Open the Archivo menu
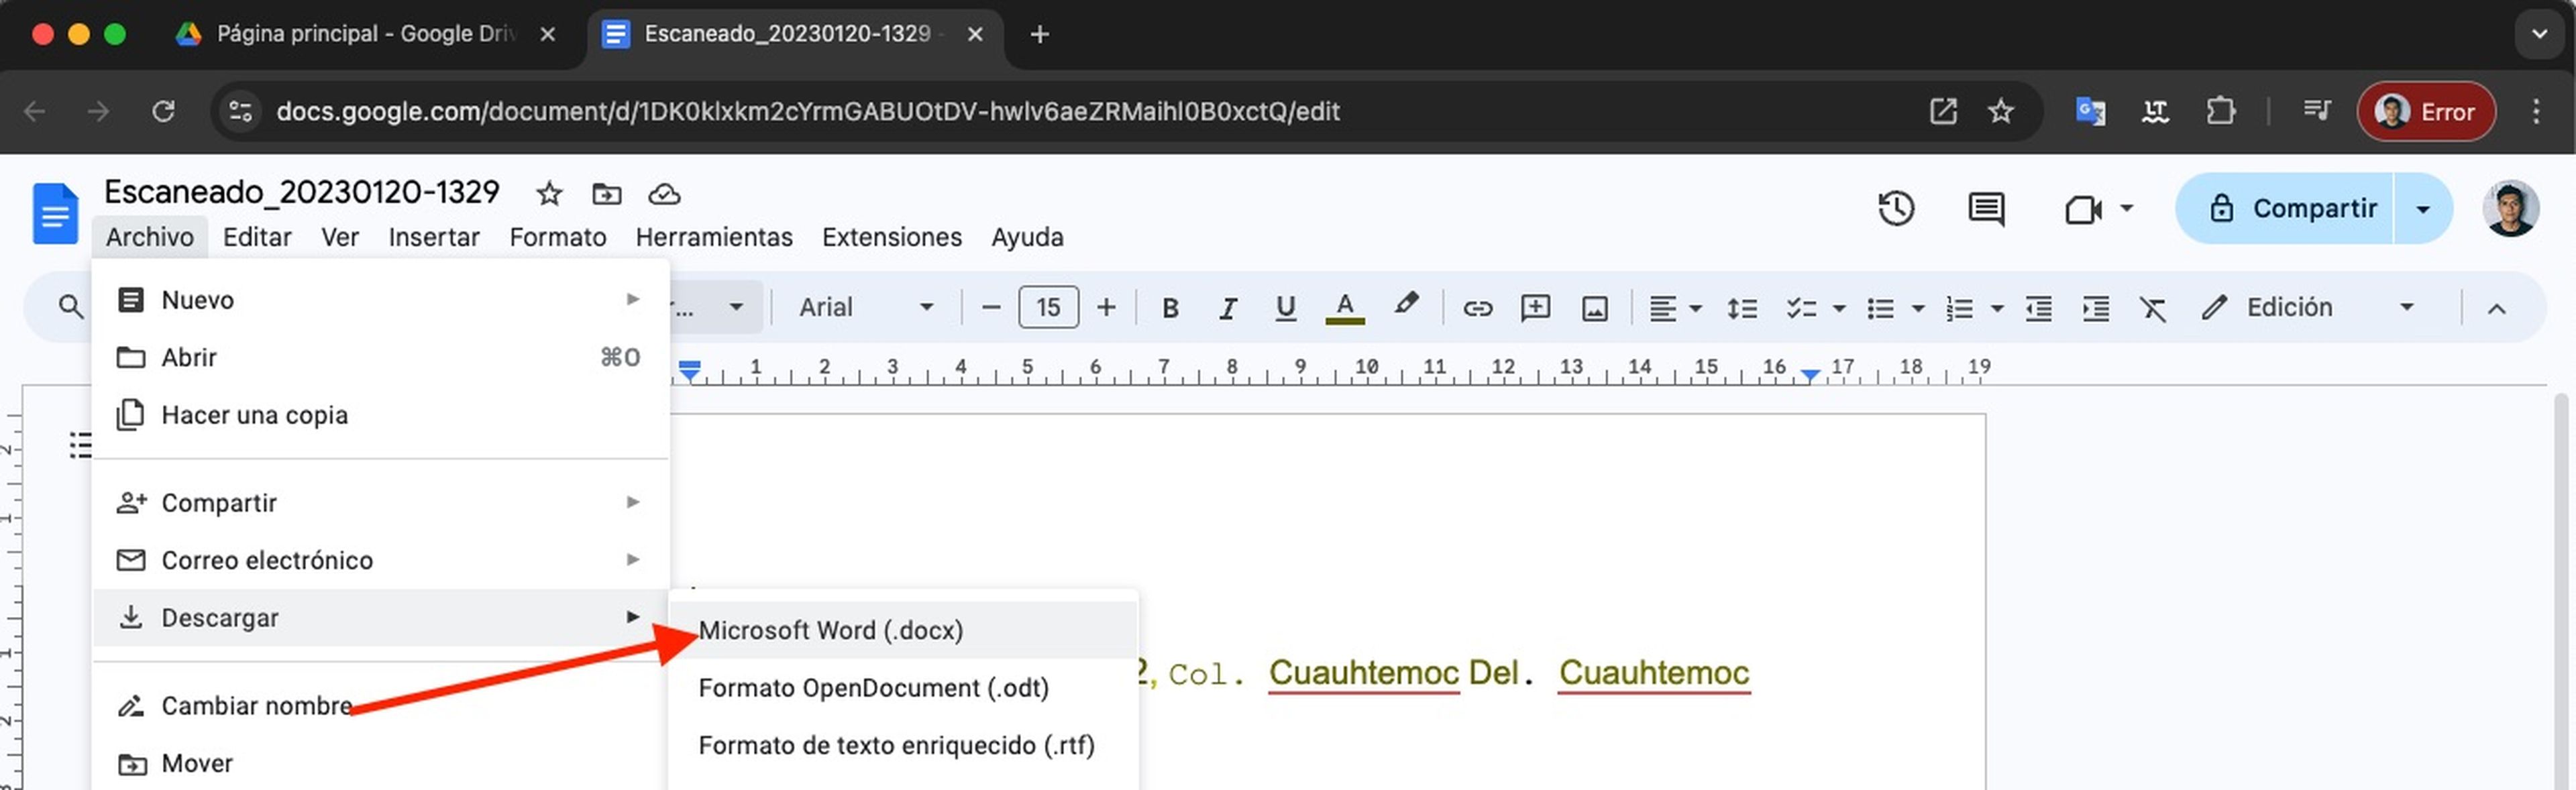2576x790 pixels. (150, 237)
